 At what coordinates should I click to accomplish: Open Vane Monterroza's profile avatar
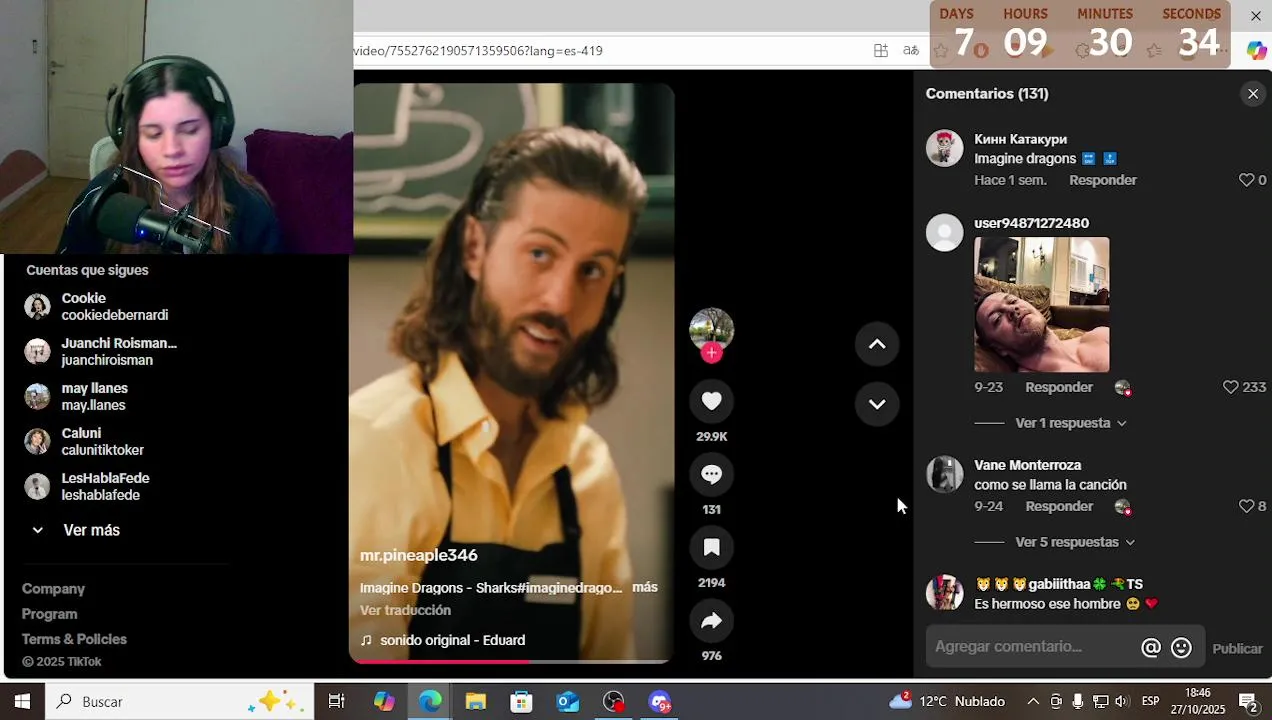[944, 474]
